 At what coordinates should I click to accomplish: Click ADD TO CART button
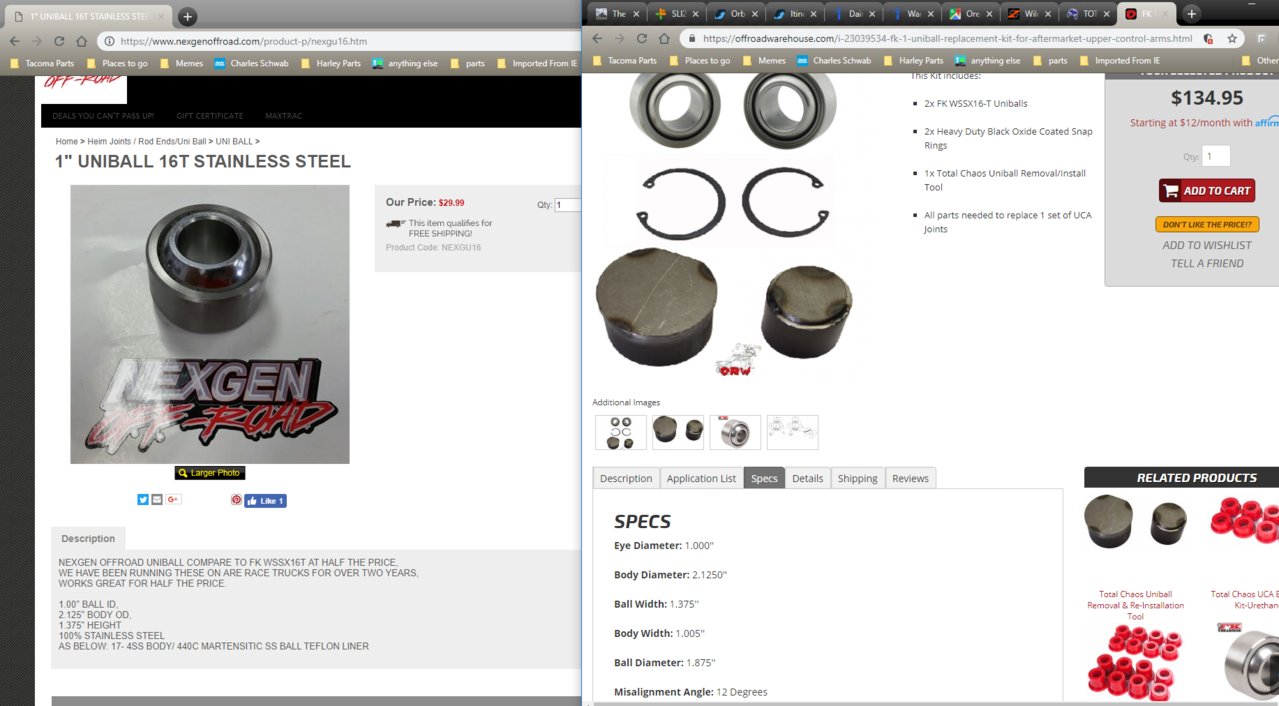tap(1207, 191)
